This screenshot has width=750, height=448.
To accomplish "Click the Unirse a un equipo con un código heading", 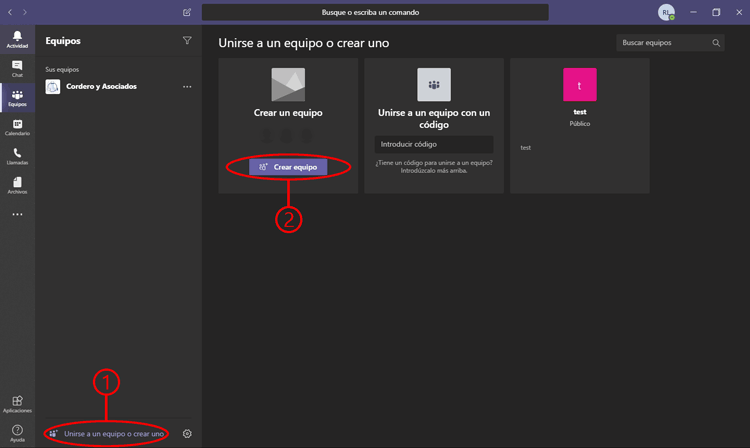I will coord(434,119).
